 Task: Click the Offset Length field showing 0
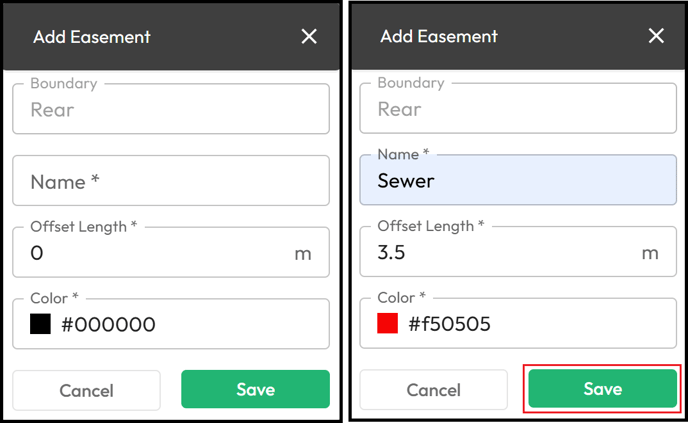click(x=171, y=252)
